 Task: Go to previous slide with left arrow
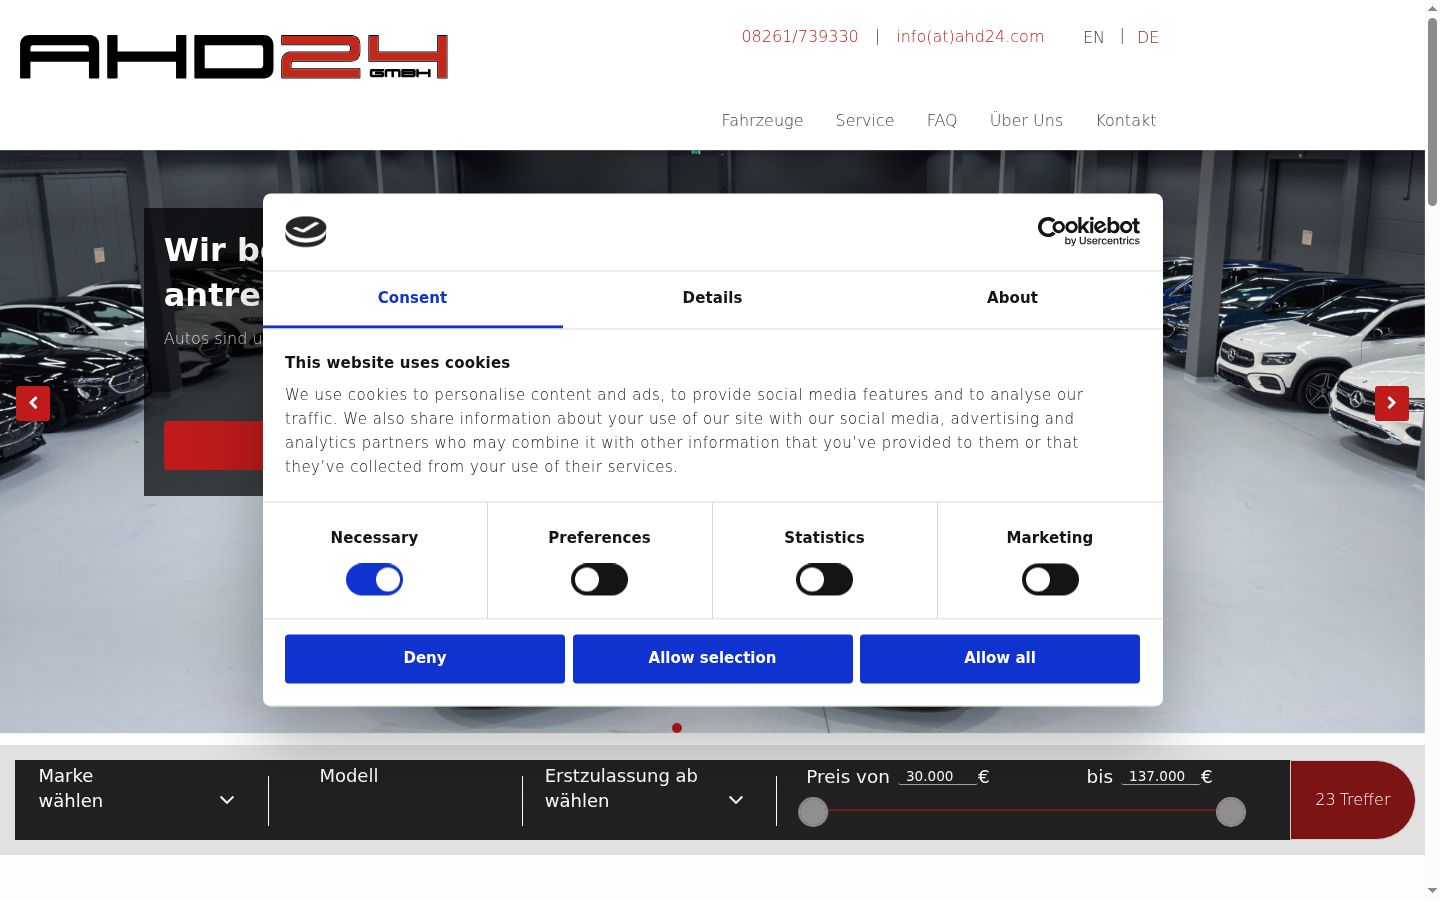point(33,403)
